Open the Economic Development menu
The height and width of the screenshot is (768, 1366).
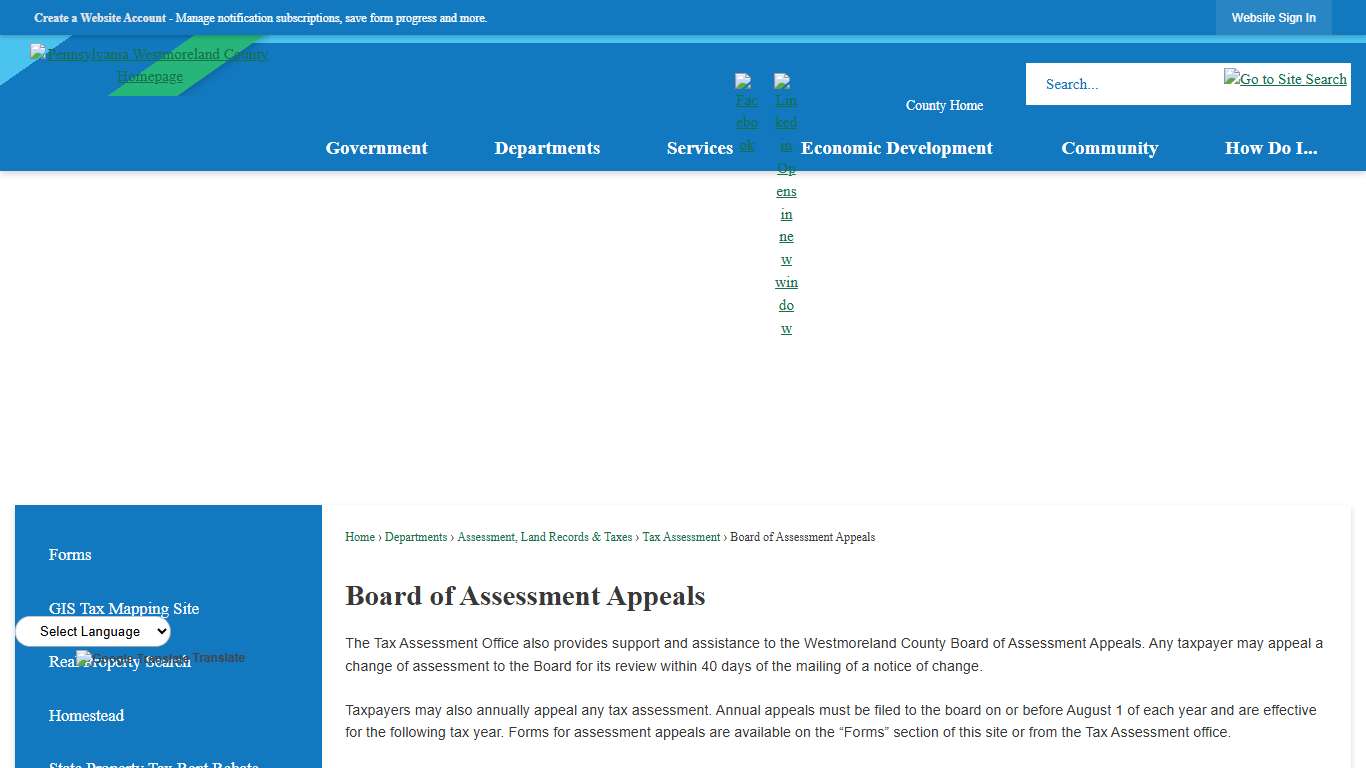click(x=897, y=147)
